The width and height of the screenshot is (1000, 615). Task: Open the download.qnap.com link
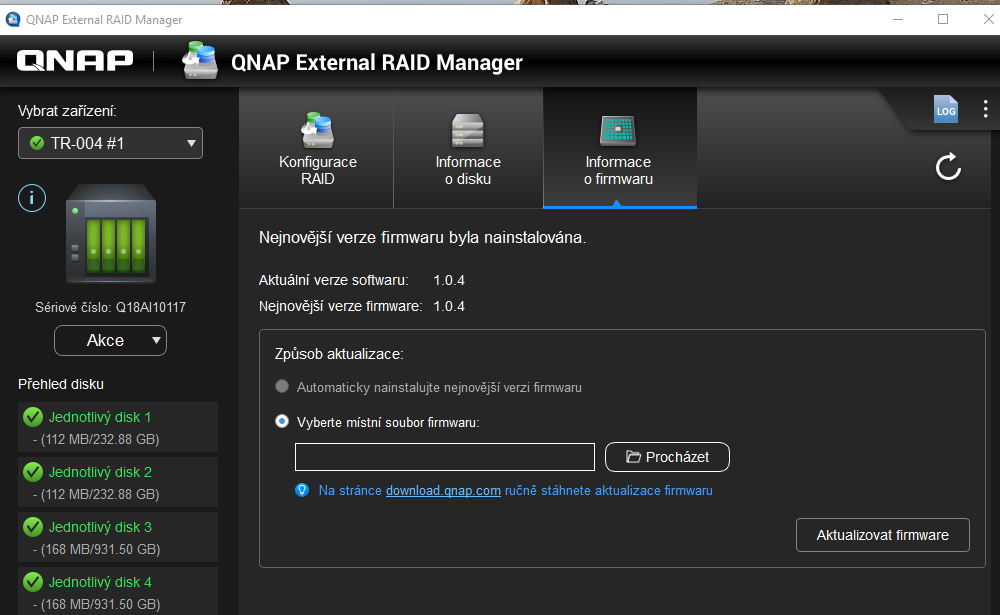[443, 490]
